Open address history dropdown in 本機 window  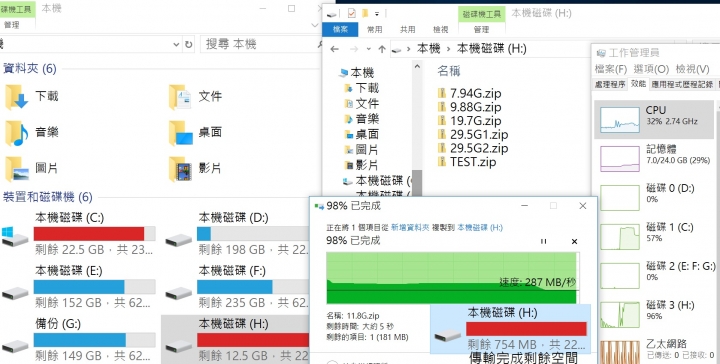click(x=176, y=45)
